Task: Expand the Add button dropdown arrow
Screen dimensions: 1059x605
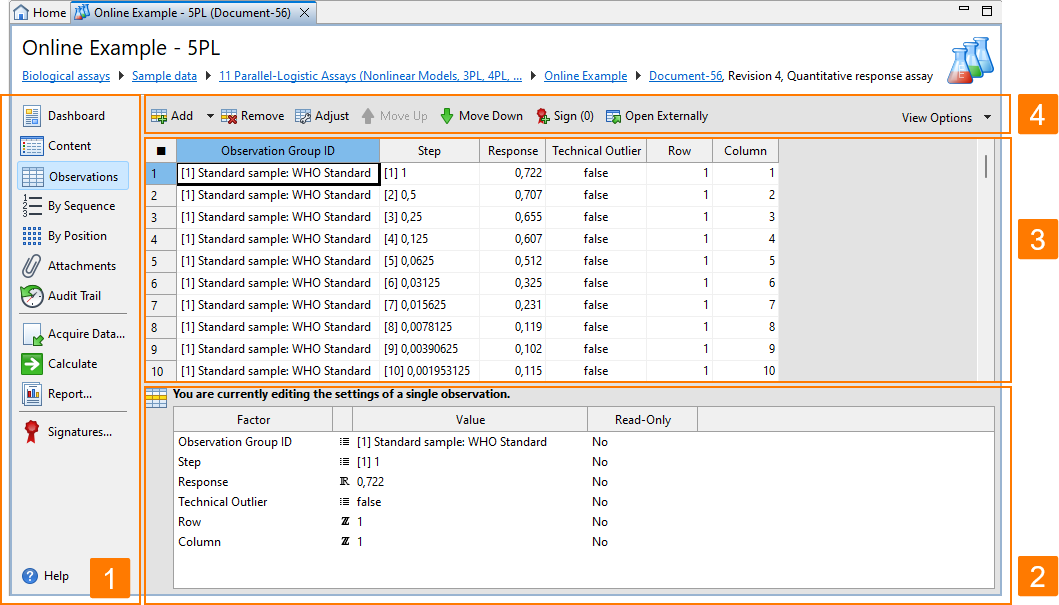Action: [x=210, y=116]
